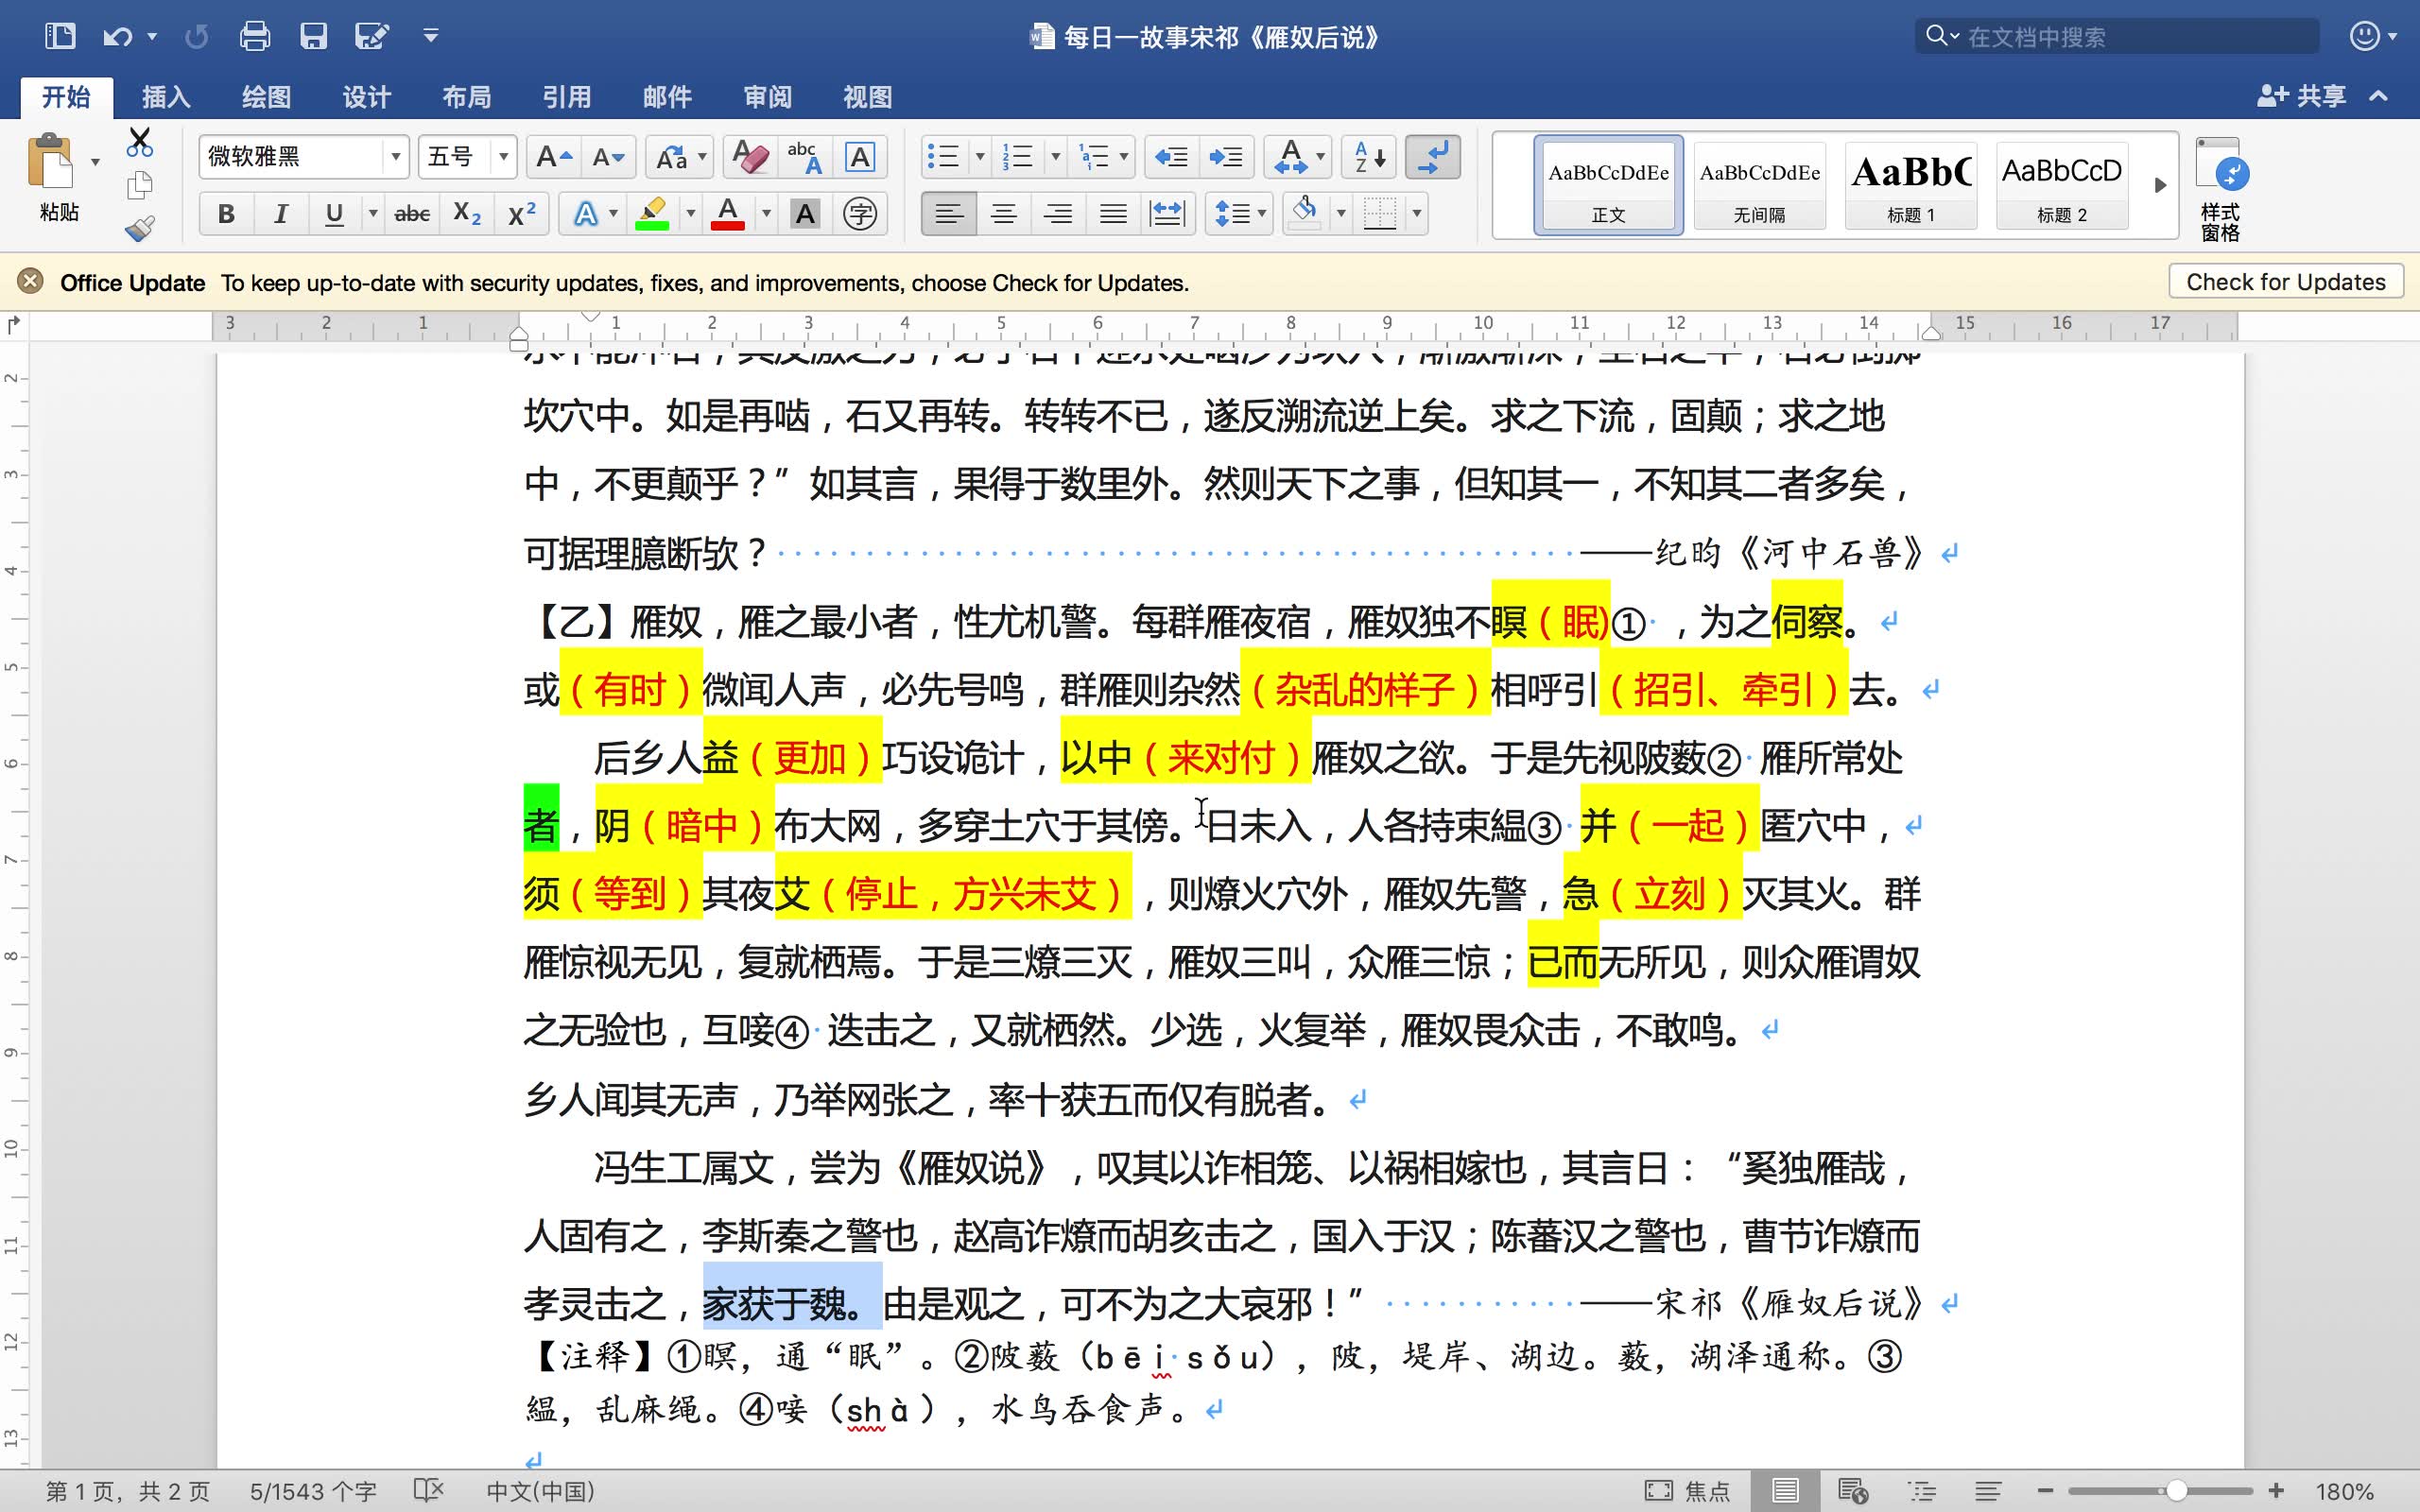Toggle underline formatting
The width and height of the screenshot is (2420, 1512).
[x=334, y=213]
